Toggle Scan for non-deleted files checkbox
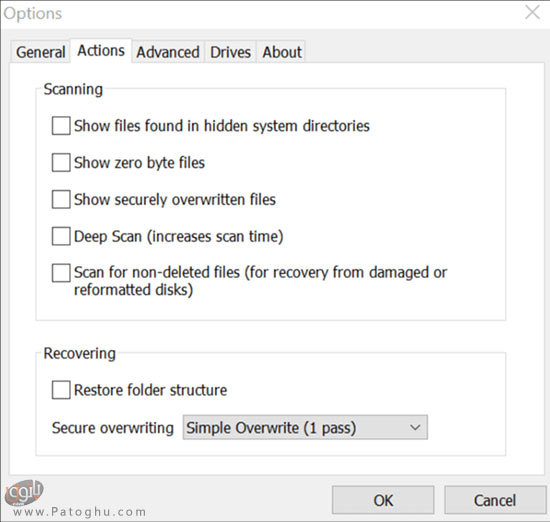 tap(61, 273)
